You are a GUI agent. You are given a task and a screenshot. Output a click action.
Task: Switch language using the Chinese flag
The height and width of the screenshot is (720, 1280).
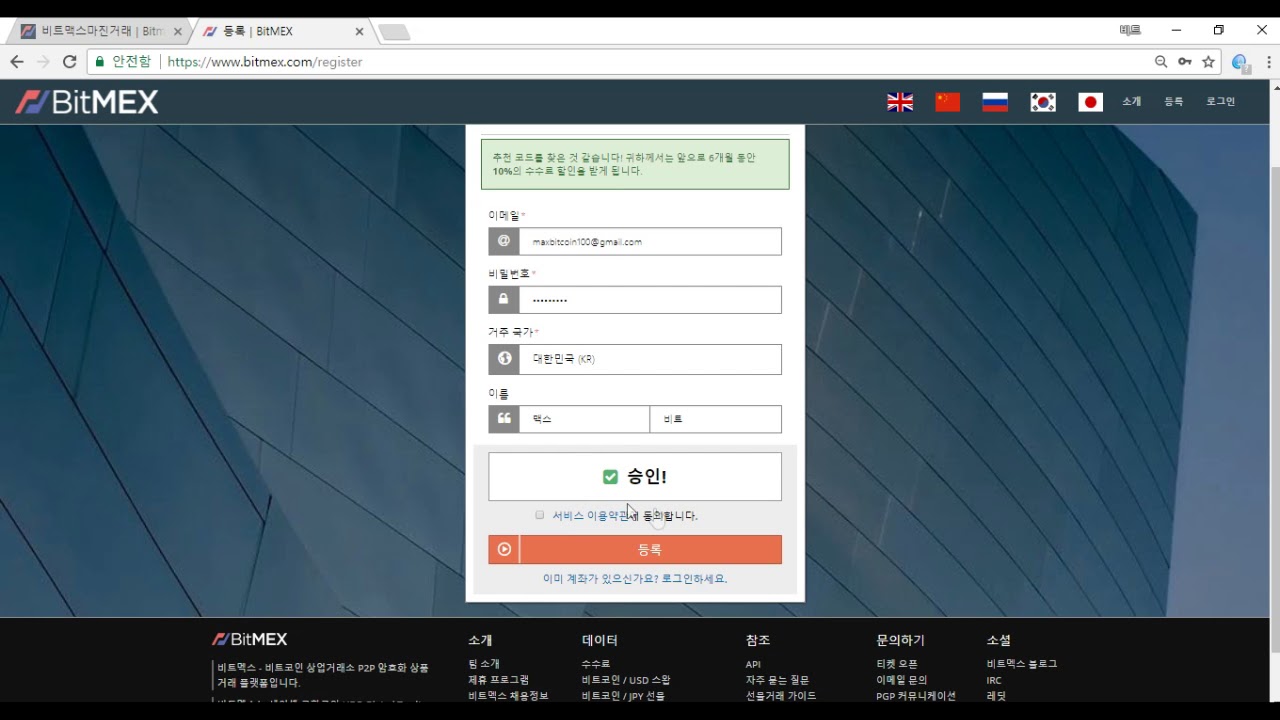click(x=947, y=102)
